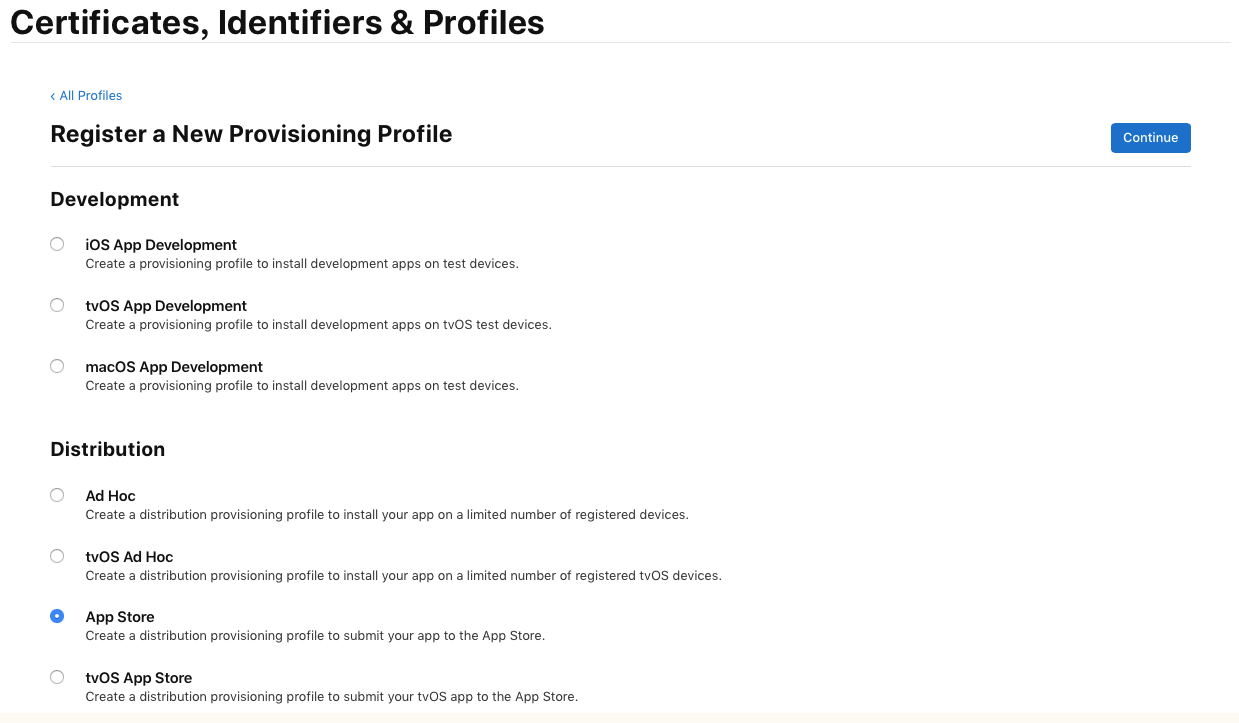Click the Continue button
Image resolution: width=1239 pixels, height=723 pixels.
1150,138
